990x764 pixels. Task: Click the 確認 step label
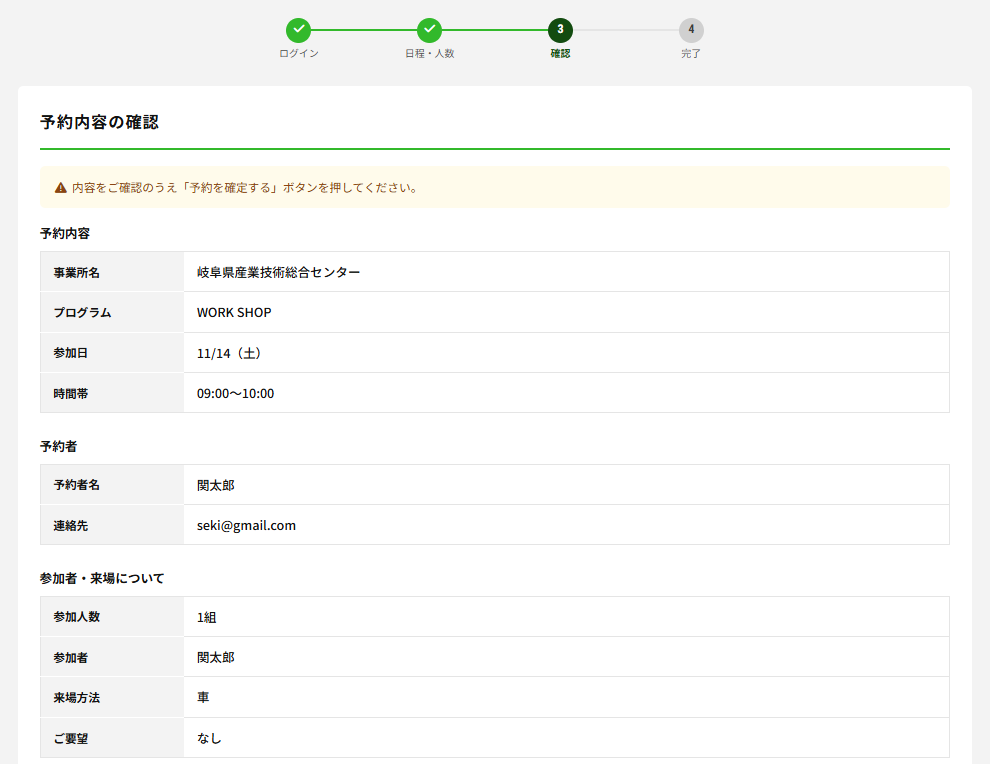pyautogui.click(x=560, y=54)
